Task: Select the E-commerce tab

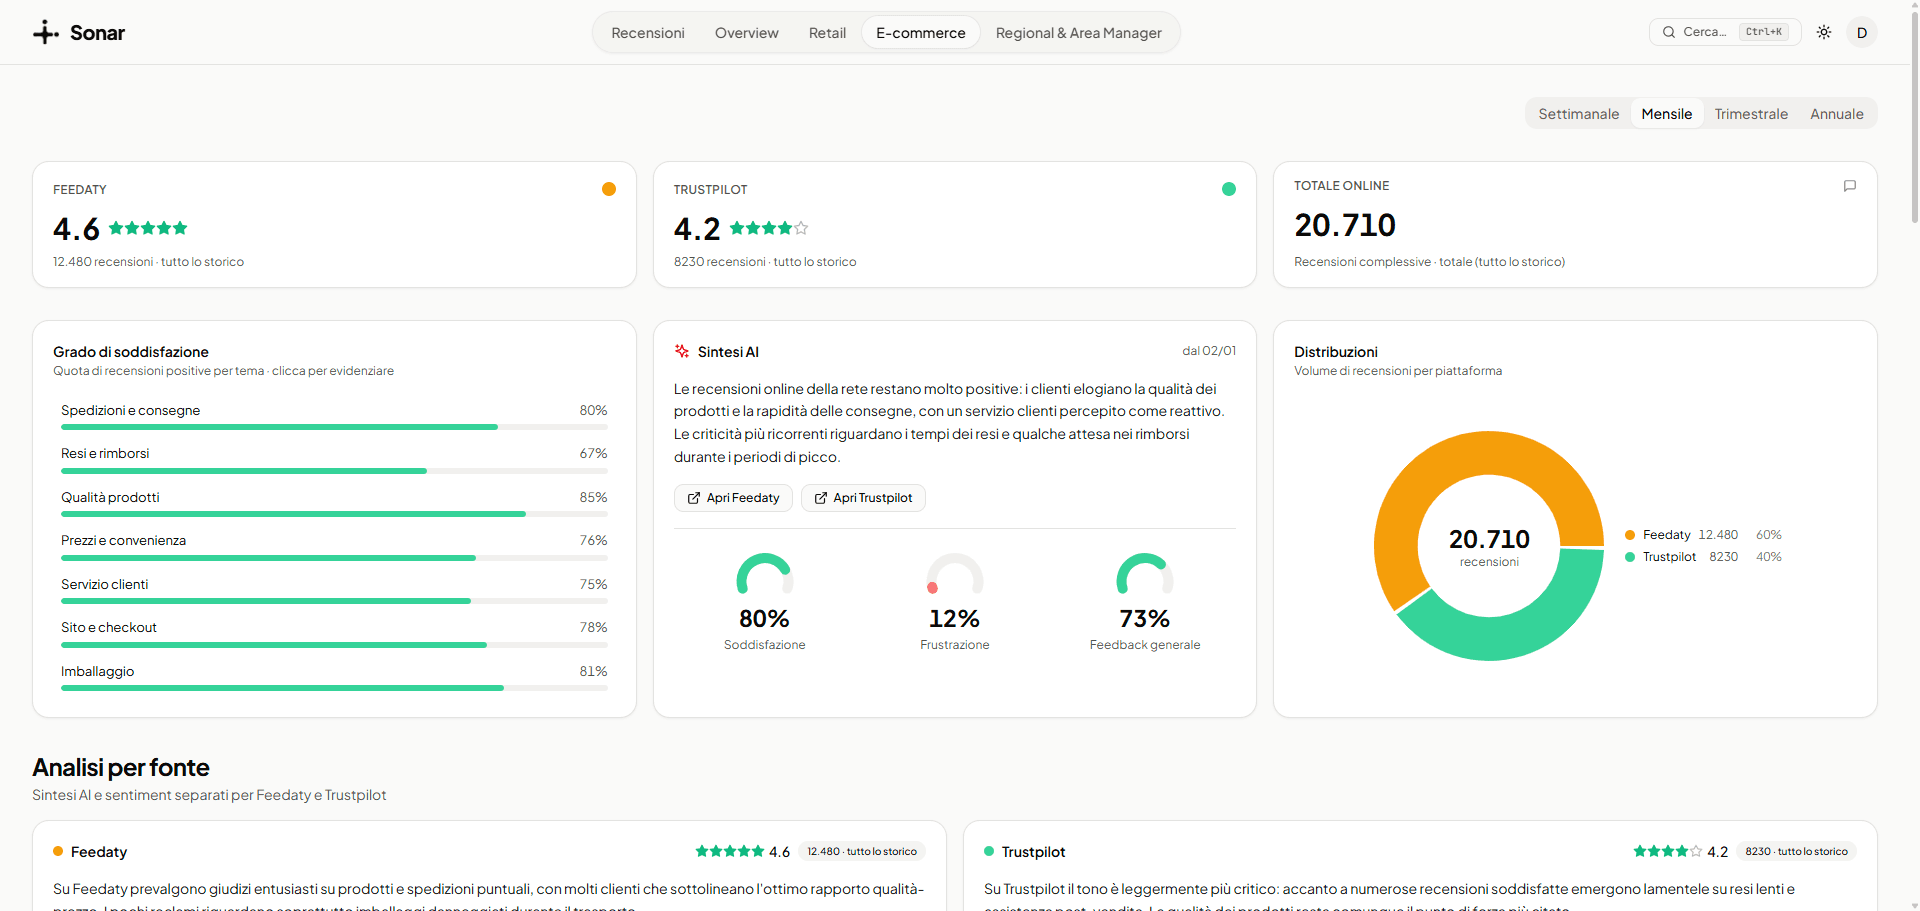Action: tap(921, 33)
